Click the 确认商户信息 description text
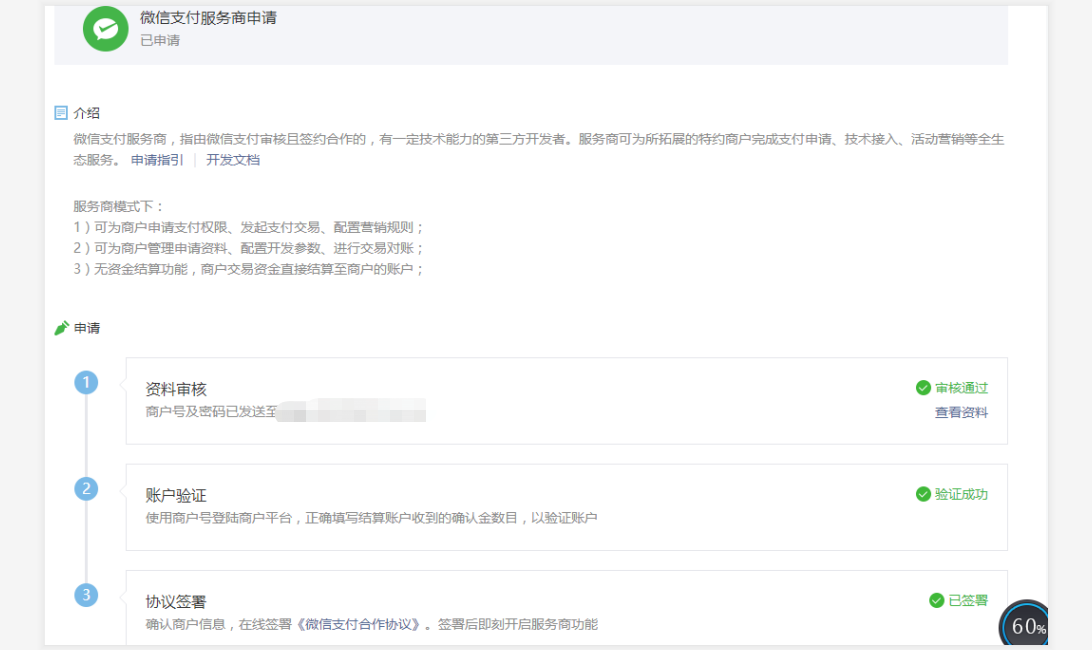Screen dimensions: 1092x650 click(372, 624)
